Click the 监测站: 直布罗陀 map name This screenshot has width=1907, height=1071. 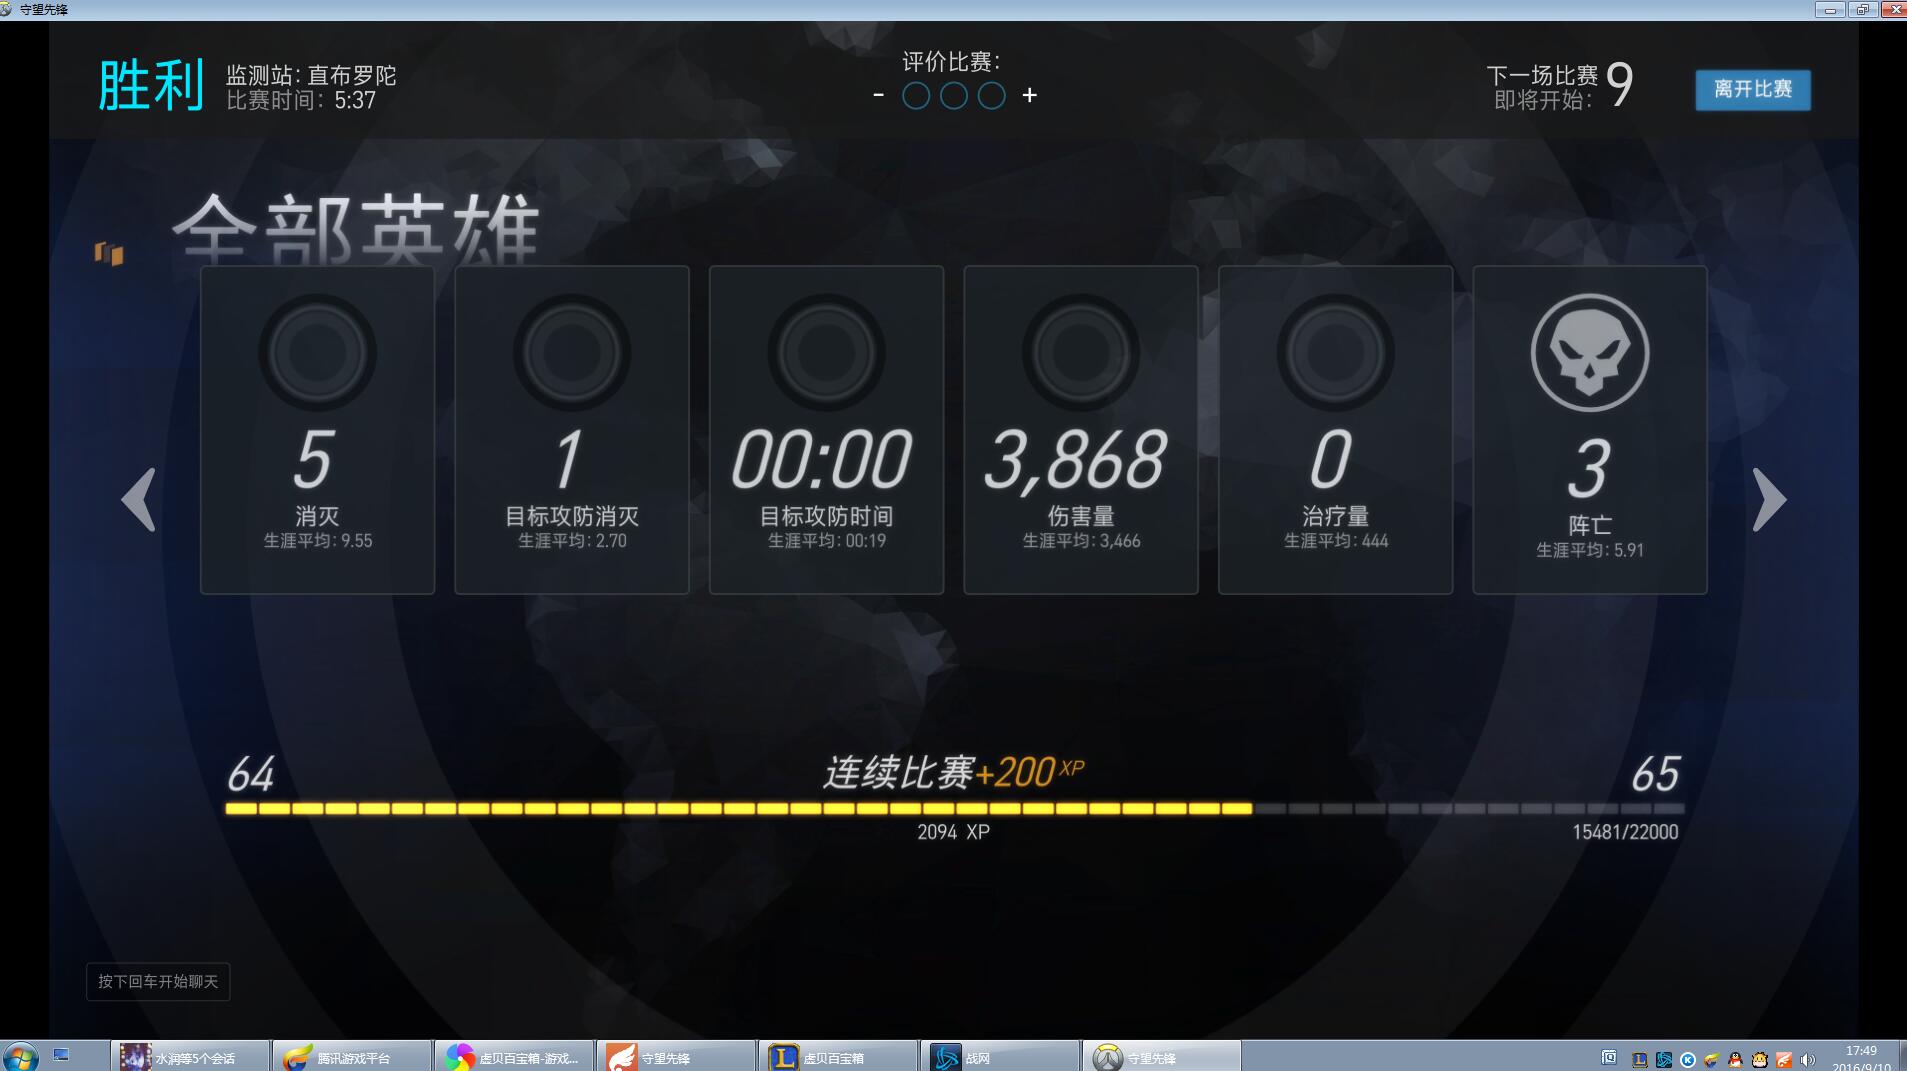[311, 76]
